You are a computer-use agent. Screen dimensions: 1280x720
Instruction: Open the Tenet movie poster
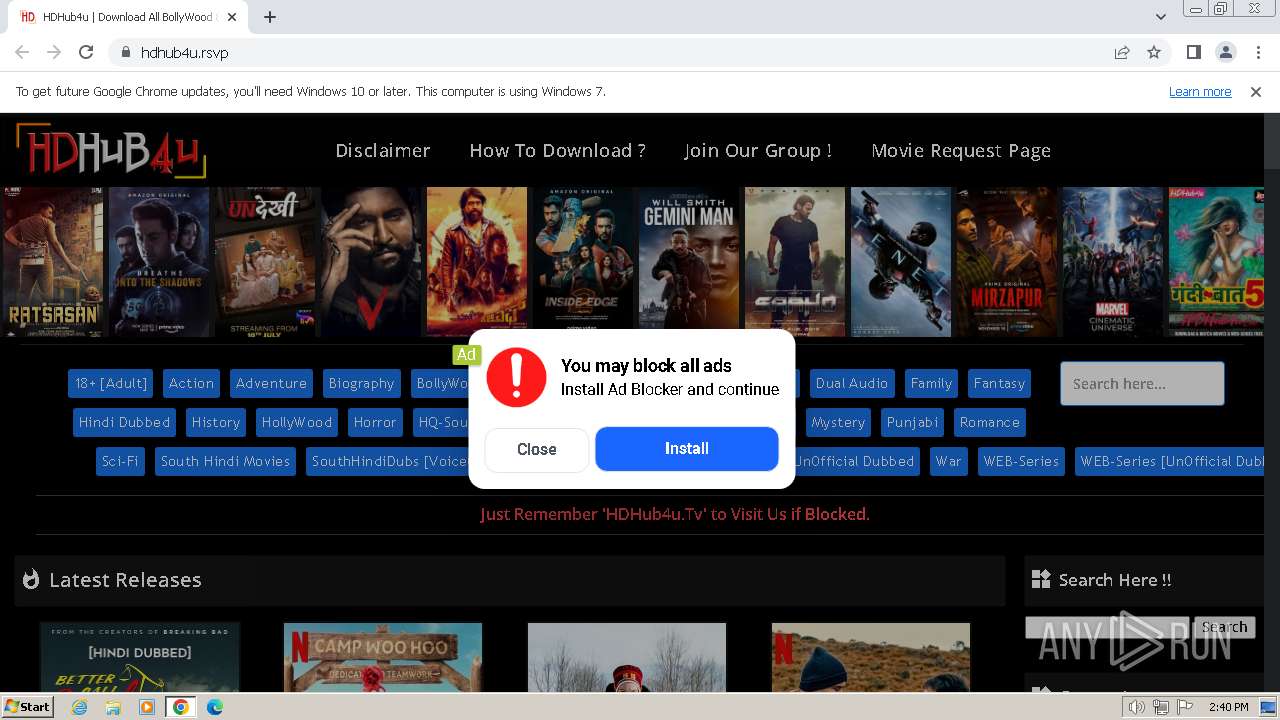click(901, 262)
